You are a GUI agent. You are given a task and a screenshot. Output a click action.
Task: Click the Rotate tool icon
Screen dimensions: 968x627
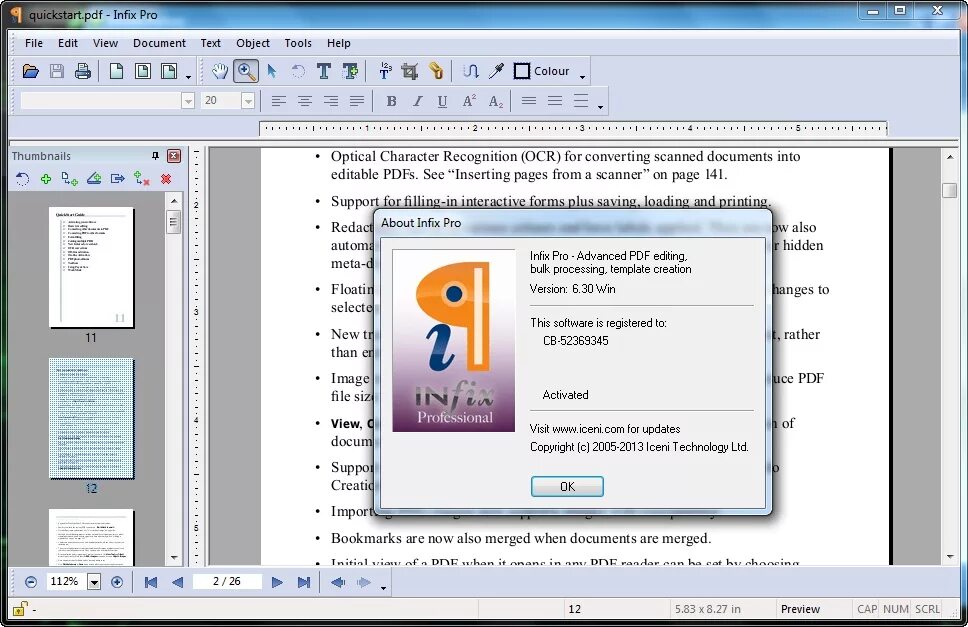pos(298,72)
